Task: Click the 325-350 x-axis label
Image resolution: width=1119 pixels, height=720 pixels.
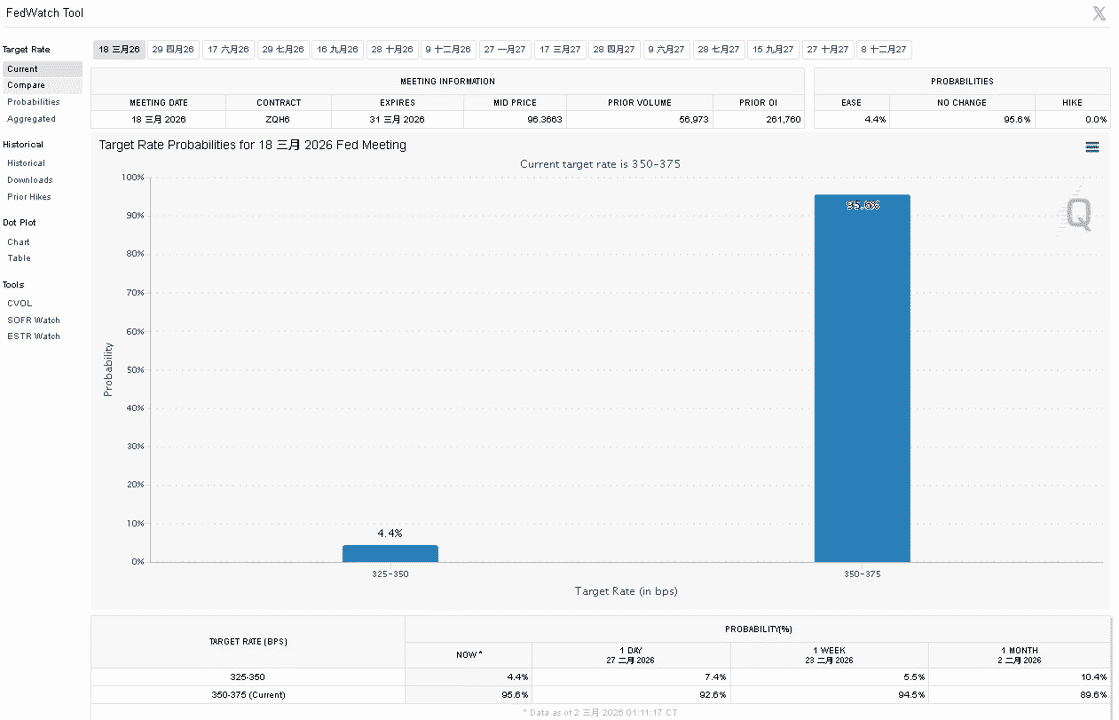Action: coord(390,574)
